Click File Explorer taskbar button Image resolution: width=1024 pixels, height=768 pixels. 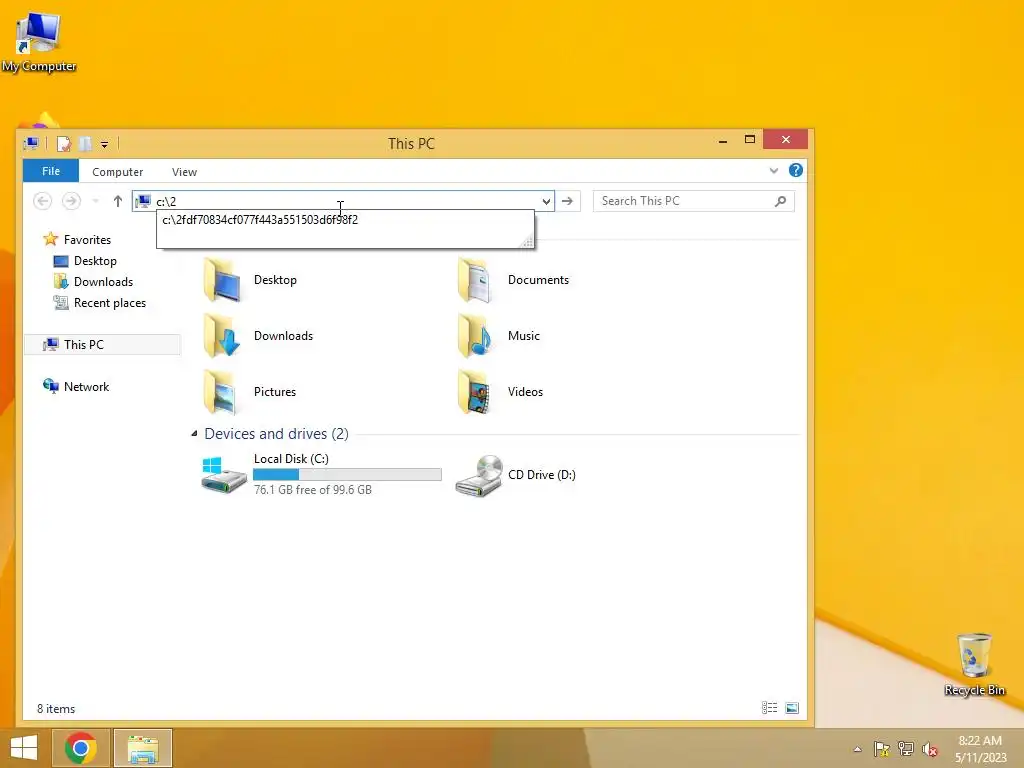143,748
